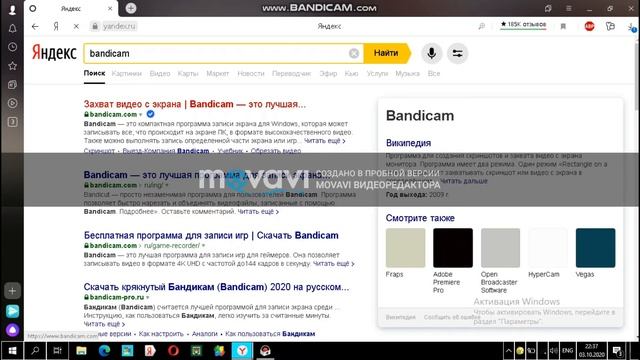Open the Adobe Premiere Pro thumbnail
This screenshot has height=360, width=640.
(x=453, y=248)
